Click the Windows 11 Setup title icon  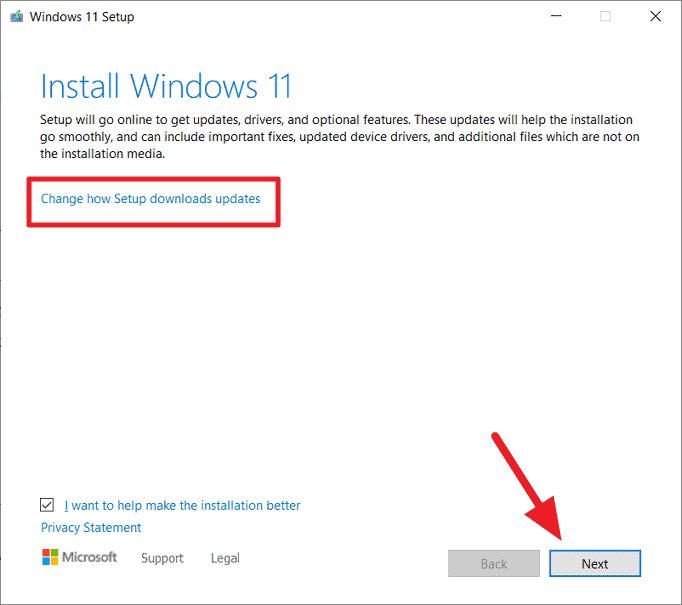coord(17,17)
